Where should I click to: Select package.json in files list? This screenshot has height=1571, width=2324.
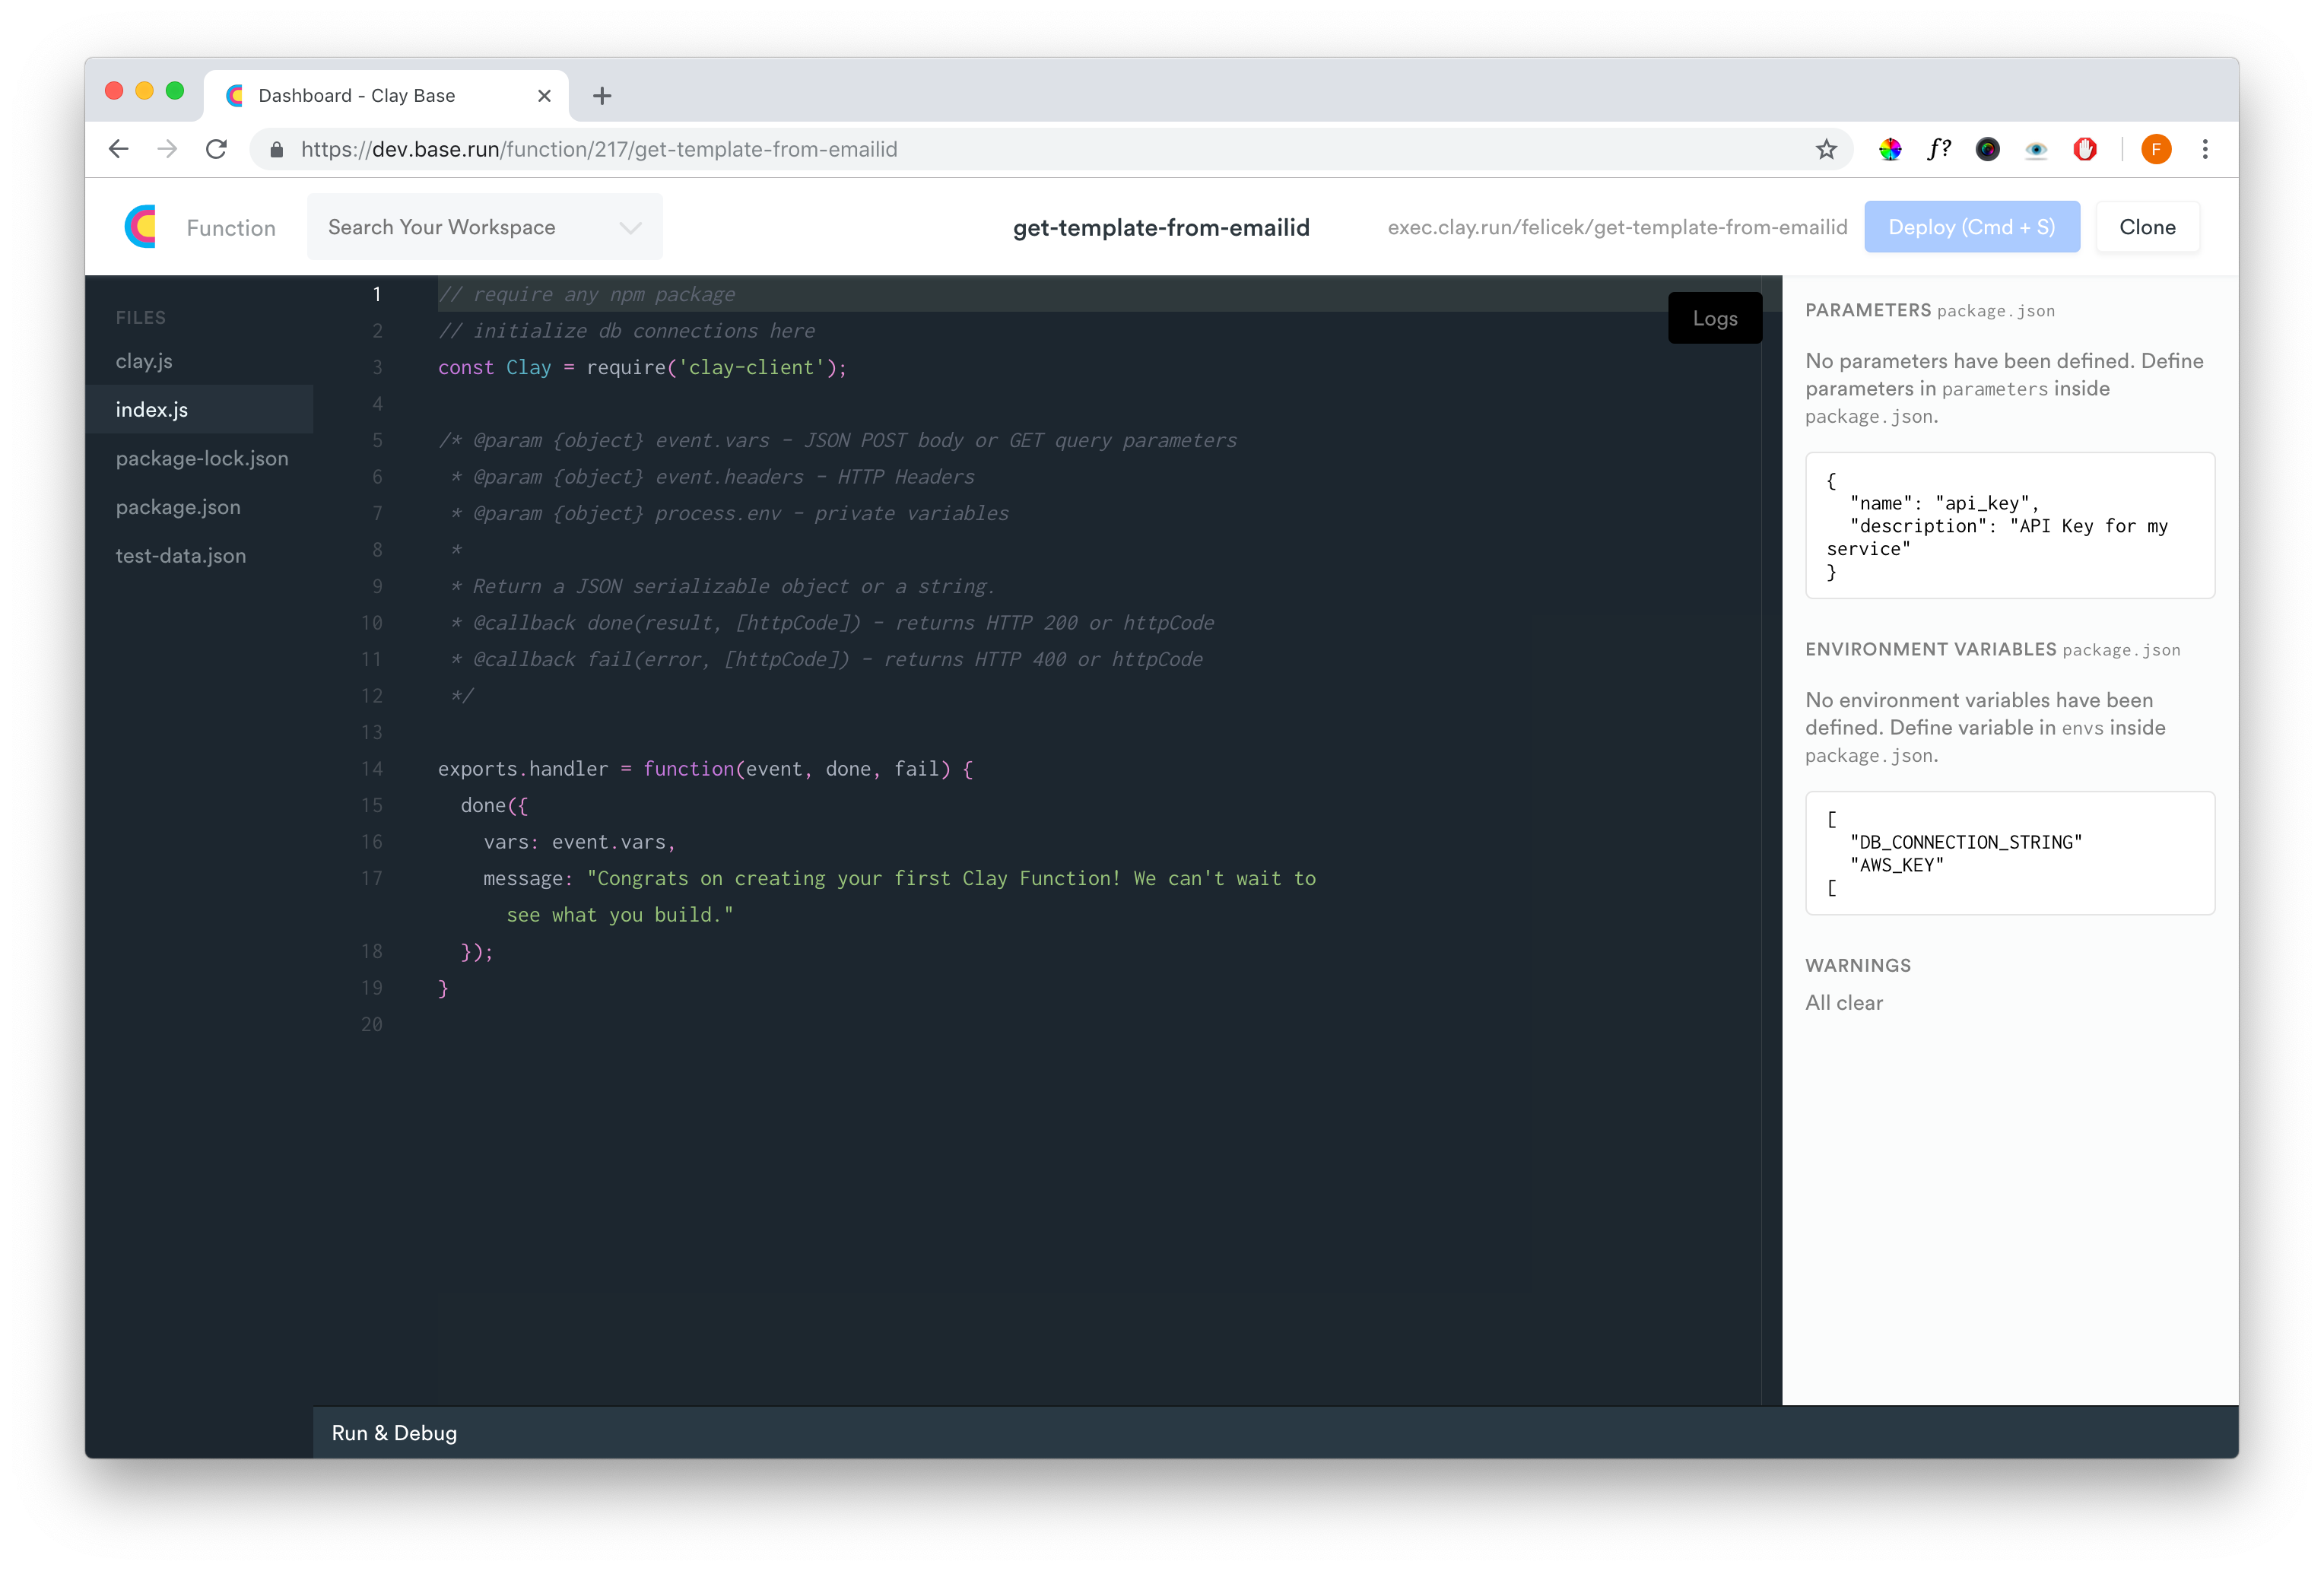coord(178,507)
